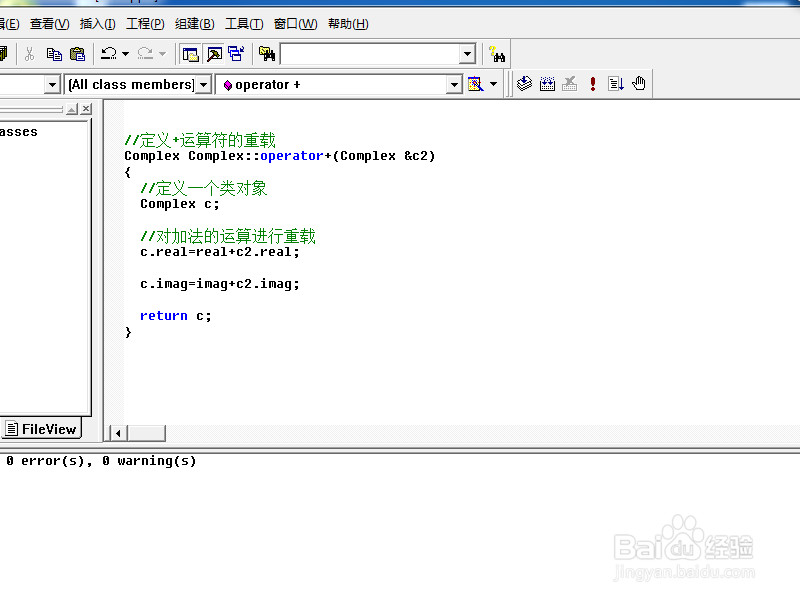Open the 组建(B) menu
This screenshot has height=600, width=800.
[194, 24]
